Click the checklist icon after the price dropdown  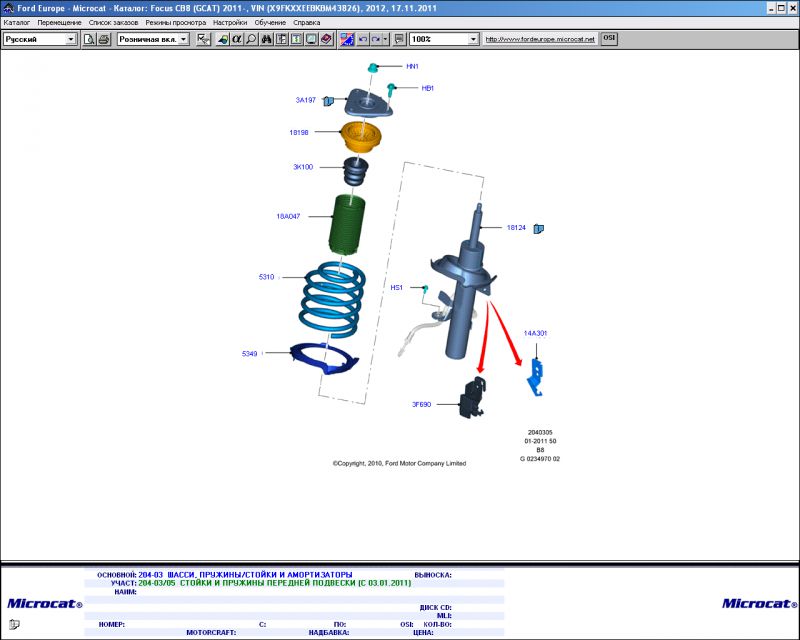(203, 39)
